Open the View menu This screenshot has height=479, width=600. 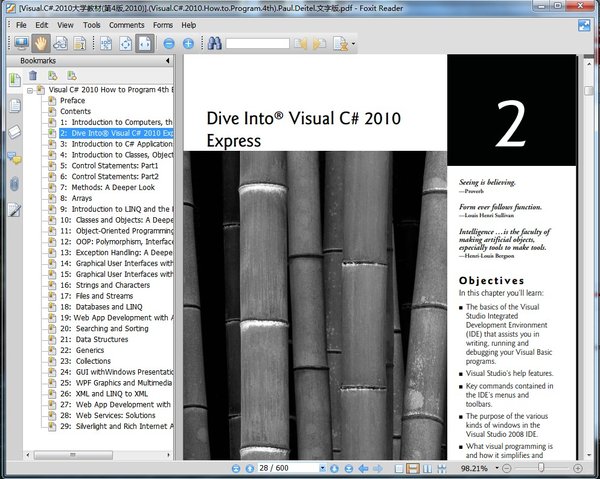click(x=64, y=24)
